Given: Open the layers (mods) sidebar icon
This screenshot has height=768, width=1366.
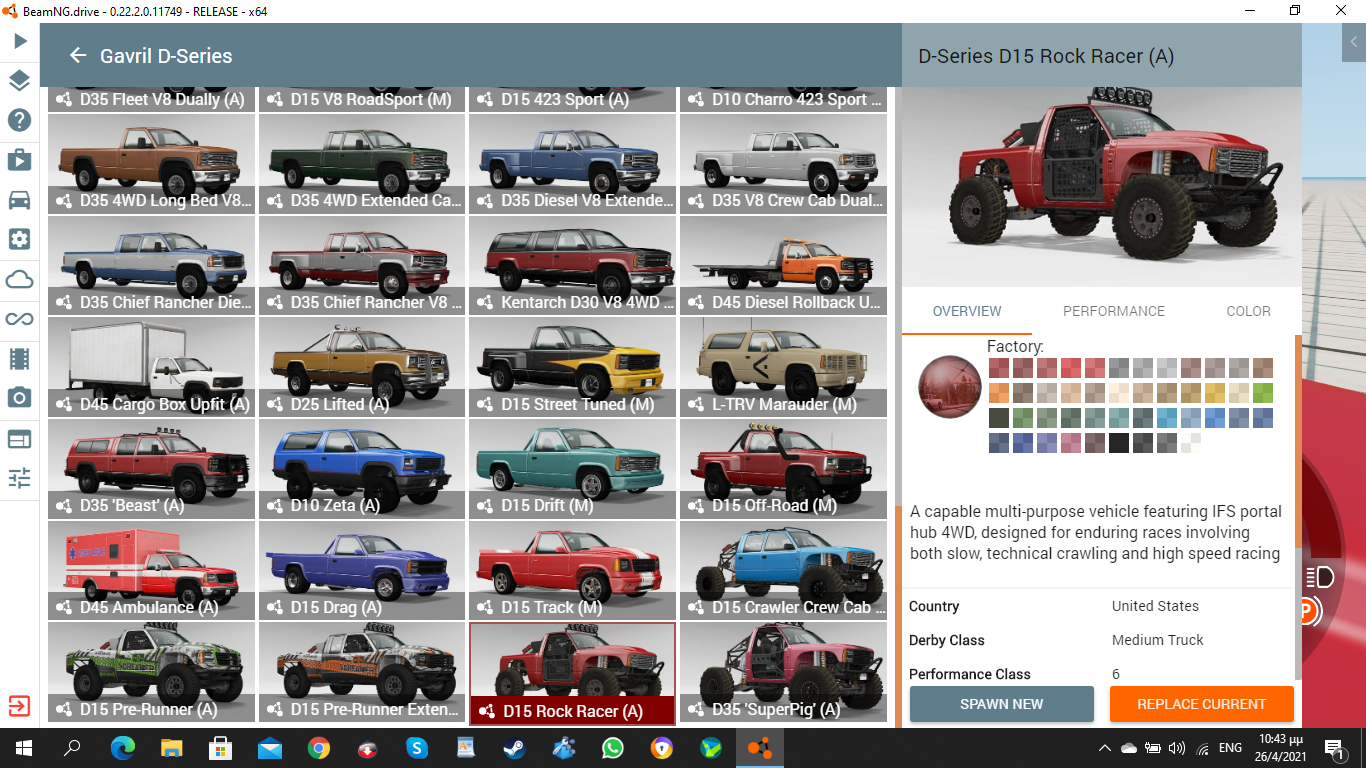Looking at the screenshot, I should tap(19, 81).
